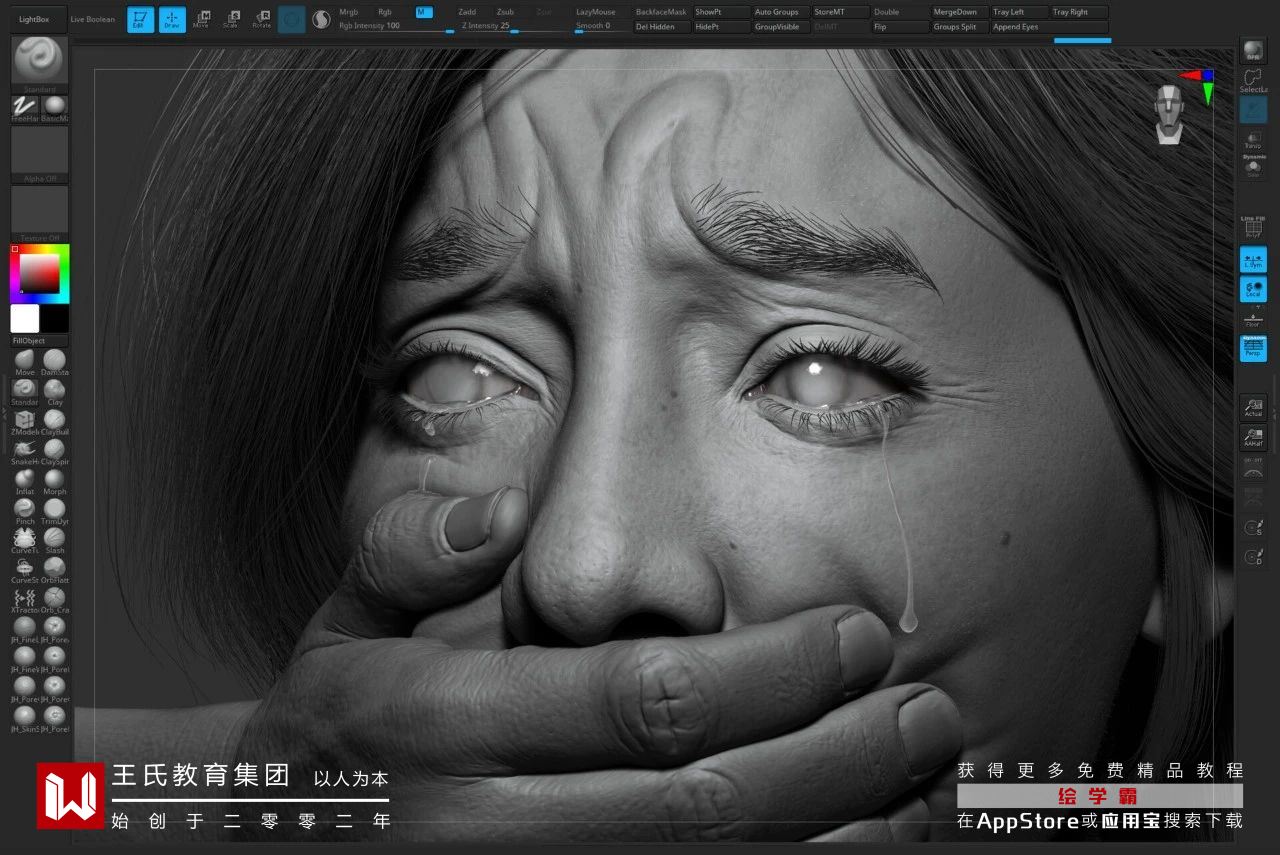Choose the Slash brush
1280x855 pixels.
[54, 539]
